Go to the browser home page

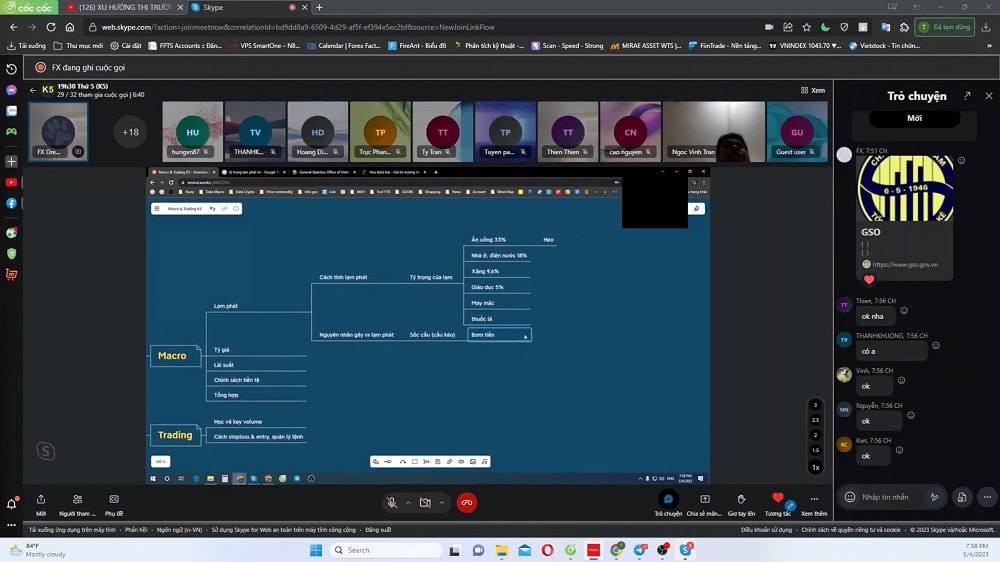tap(70, 27)
